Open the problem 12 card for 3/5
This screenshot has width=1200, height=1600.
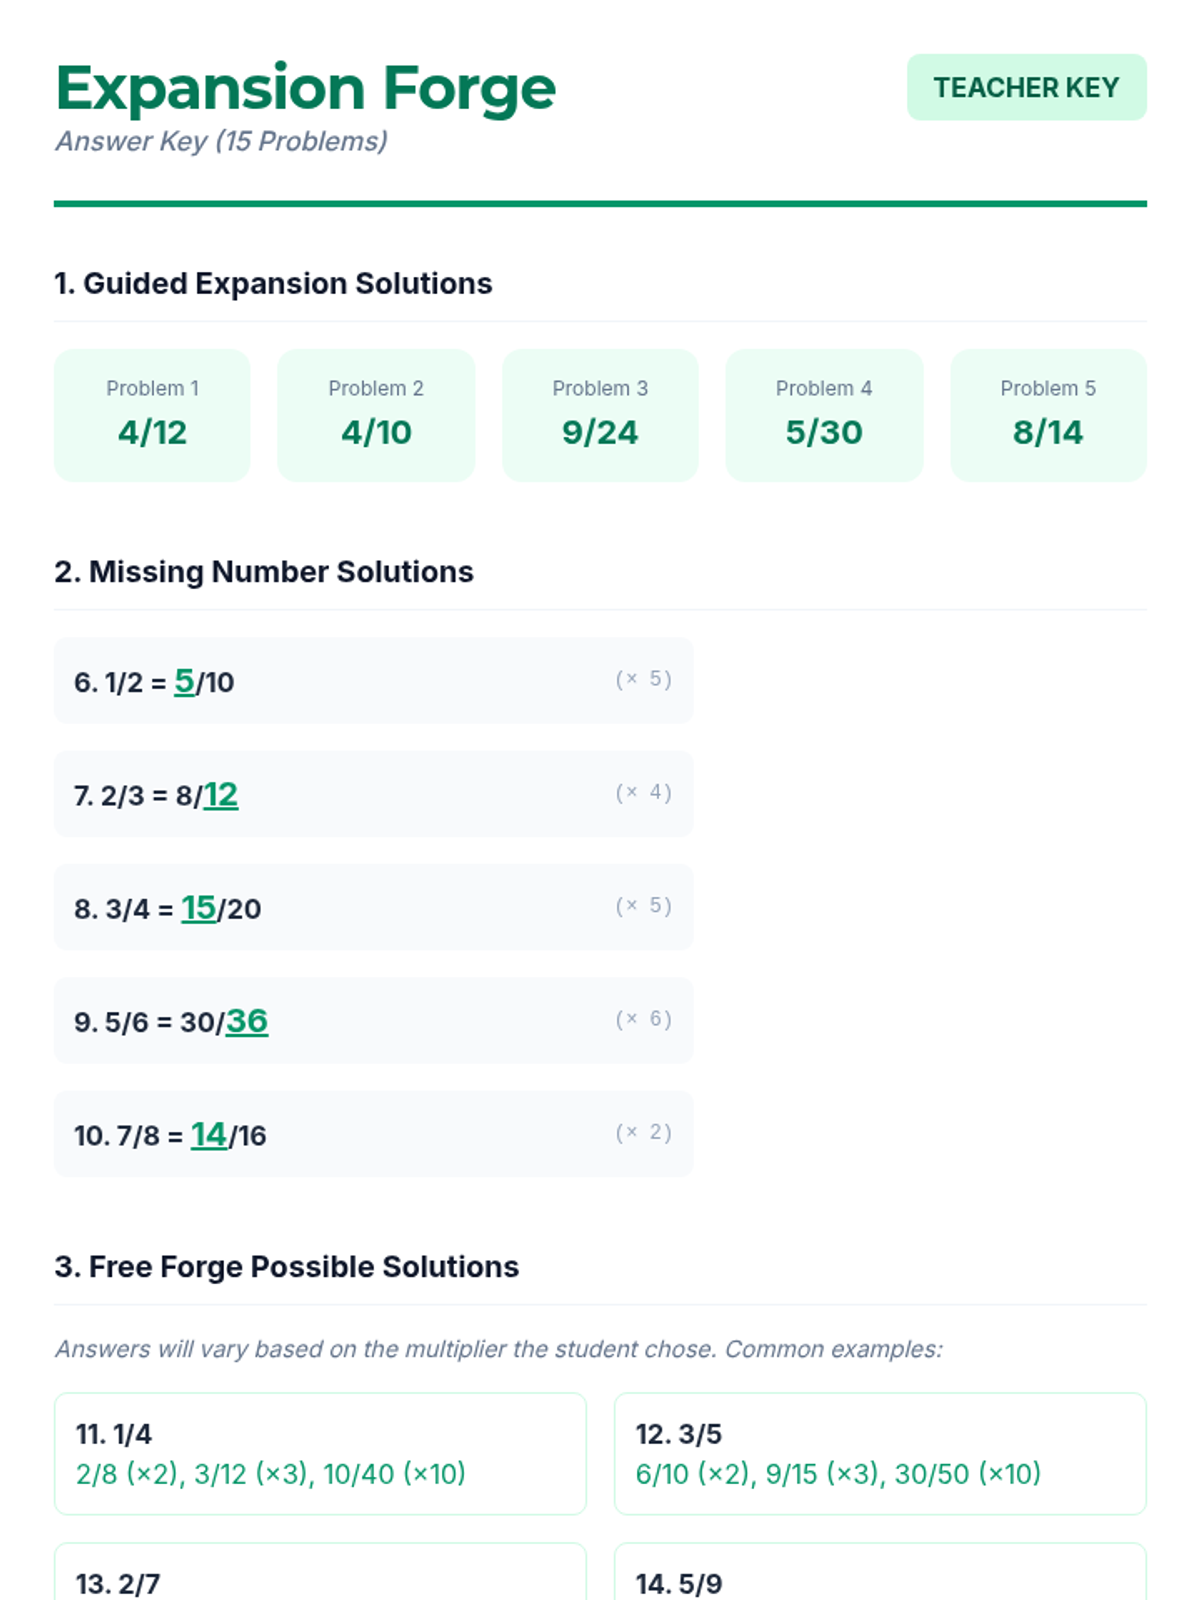[x=880, y=1453]
